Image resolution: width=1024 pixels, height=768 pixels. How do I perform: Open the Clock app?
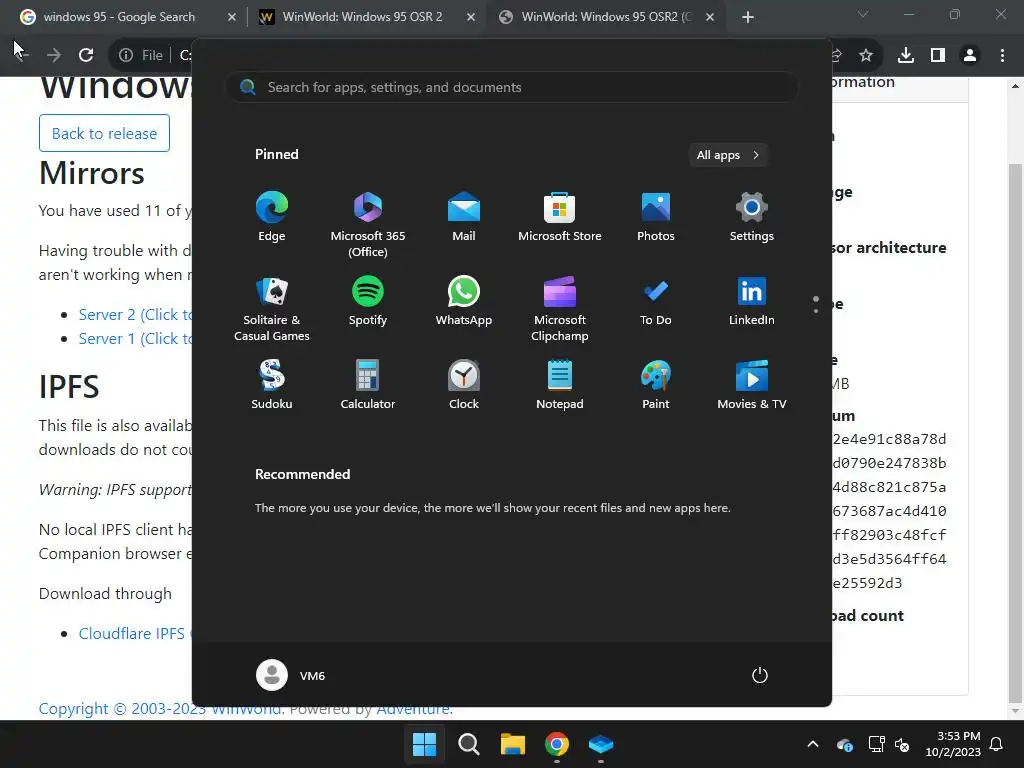(x=464, y=385)
